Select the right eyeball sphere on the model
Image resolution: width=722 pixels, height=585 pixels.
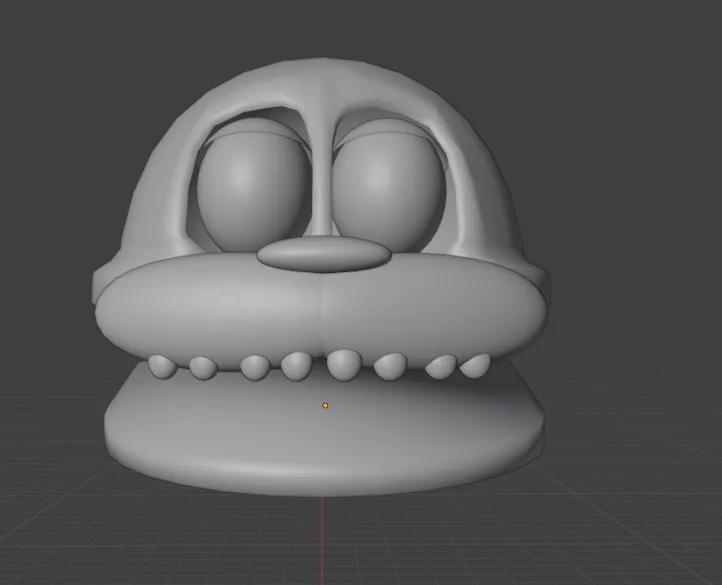(388, 191)
